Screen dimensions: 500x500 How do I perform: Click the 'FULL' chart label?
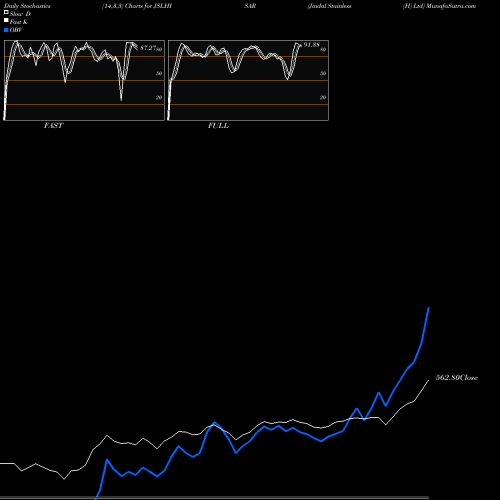tap(218, 126)
